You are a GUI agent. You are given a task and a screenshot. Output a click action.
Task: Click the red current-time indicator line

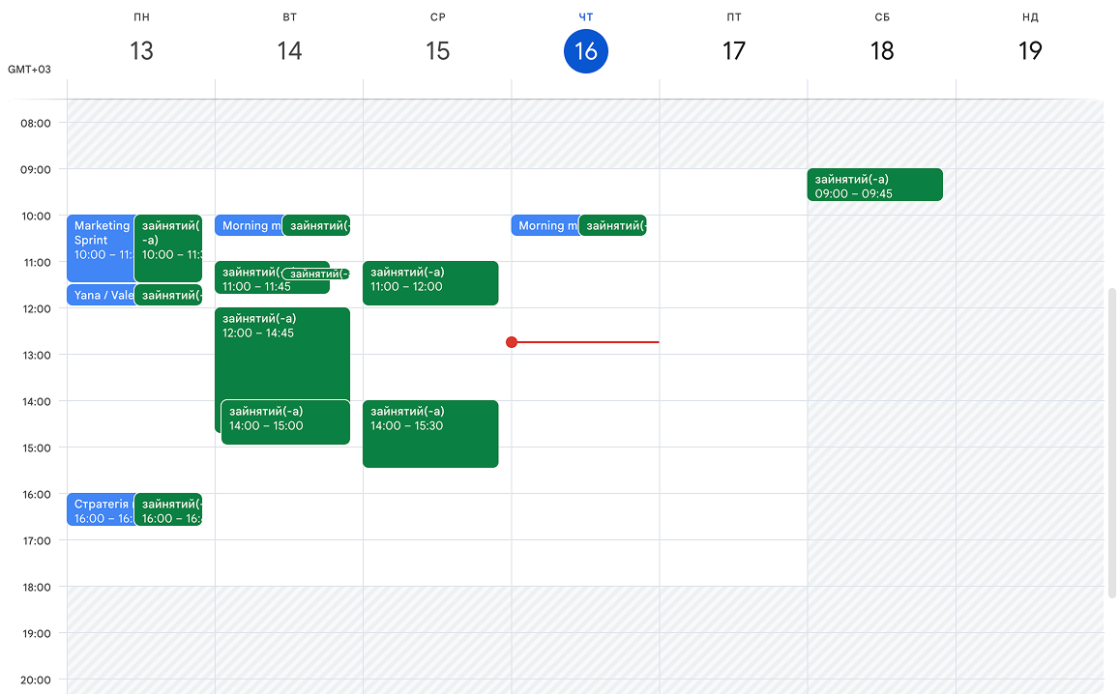[x=590, y=342]
